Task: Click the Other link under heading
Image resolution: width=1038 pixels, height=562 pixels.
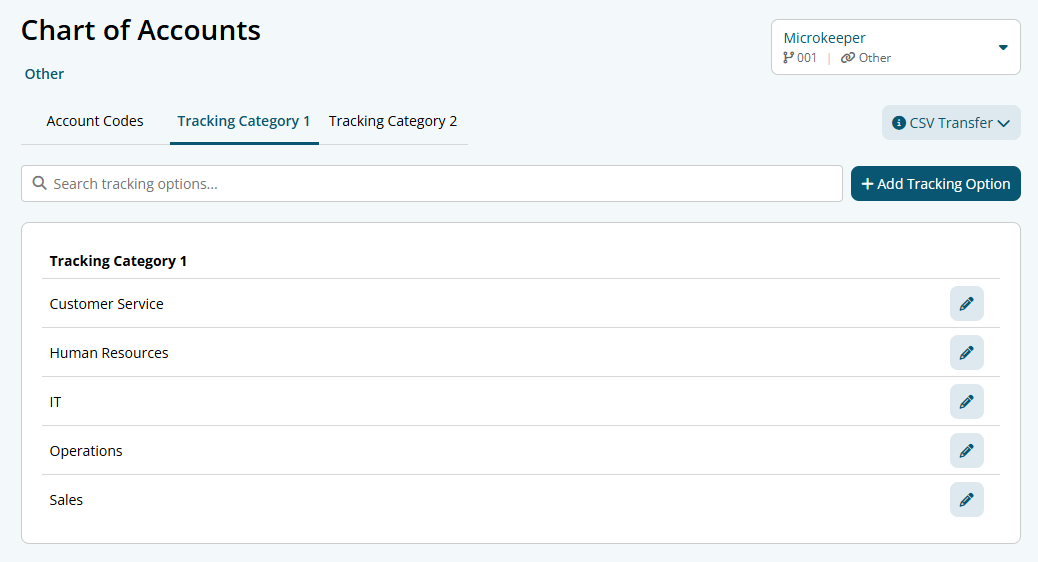Action: coord(44,74)
